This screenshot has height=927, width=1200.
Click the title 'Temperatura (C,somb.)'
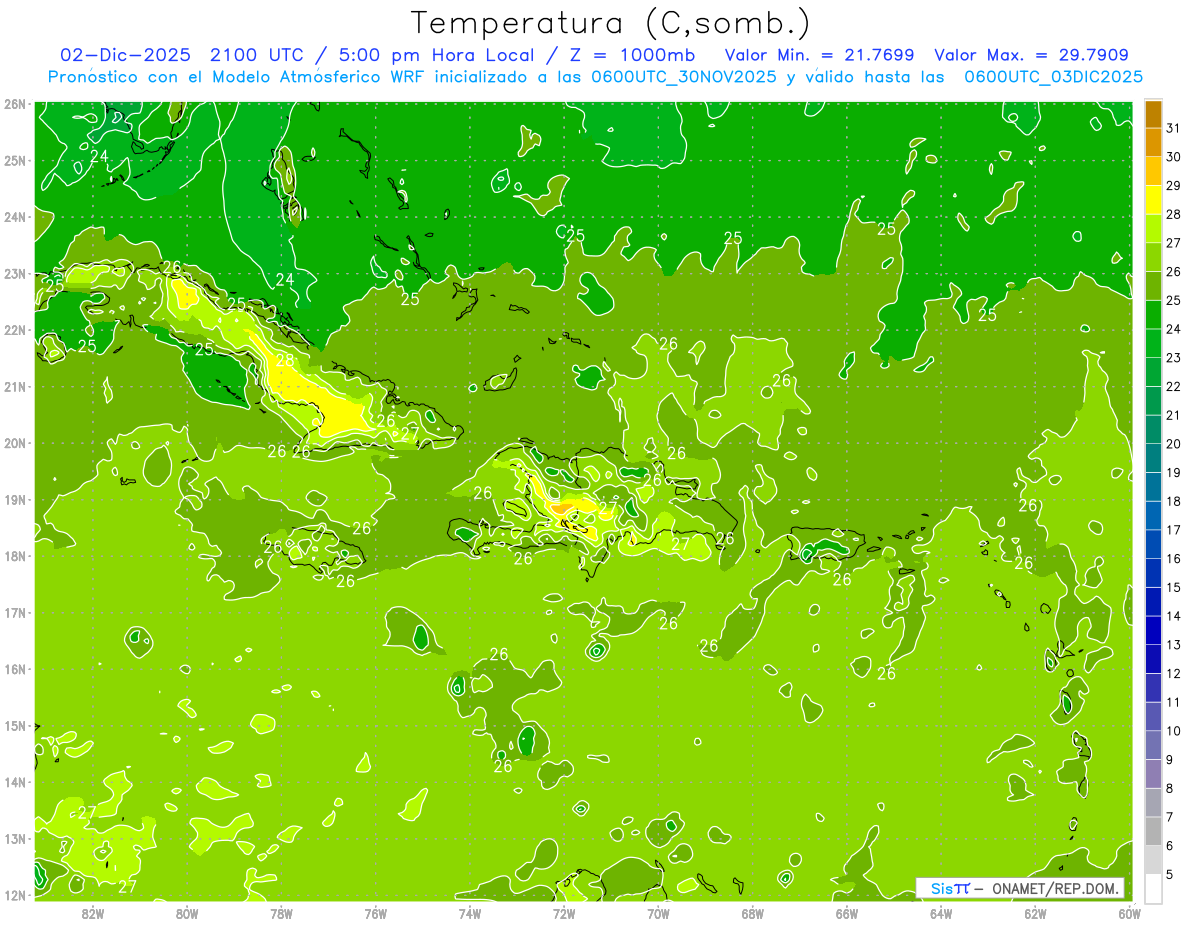tap(611, 23)
